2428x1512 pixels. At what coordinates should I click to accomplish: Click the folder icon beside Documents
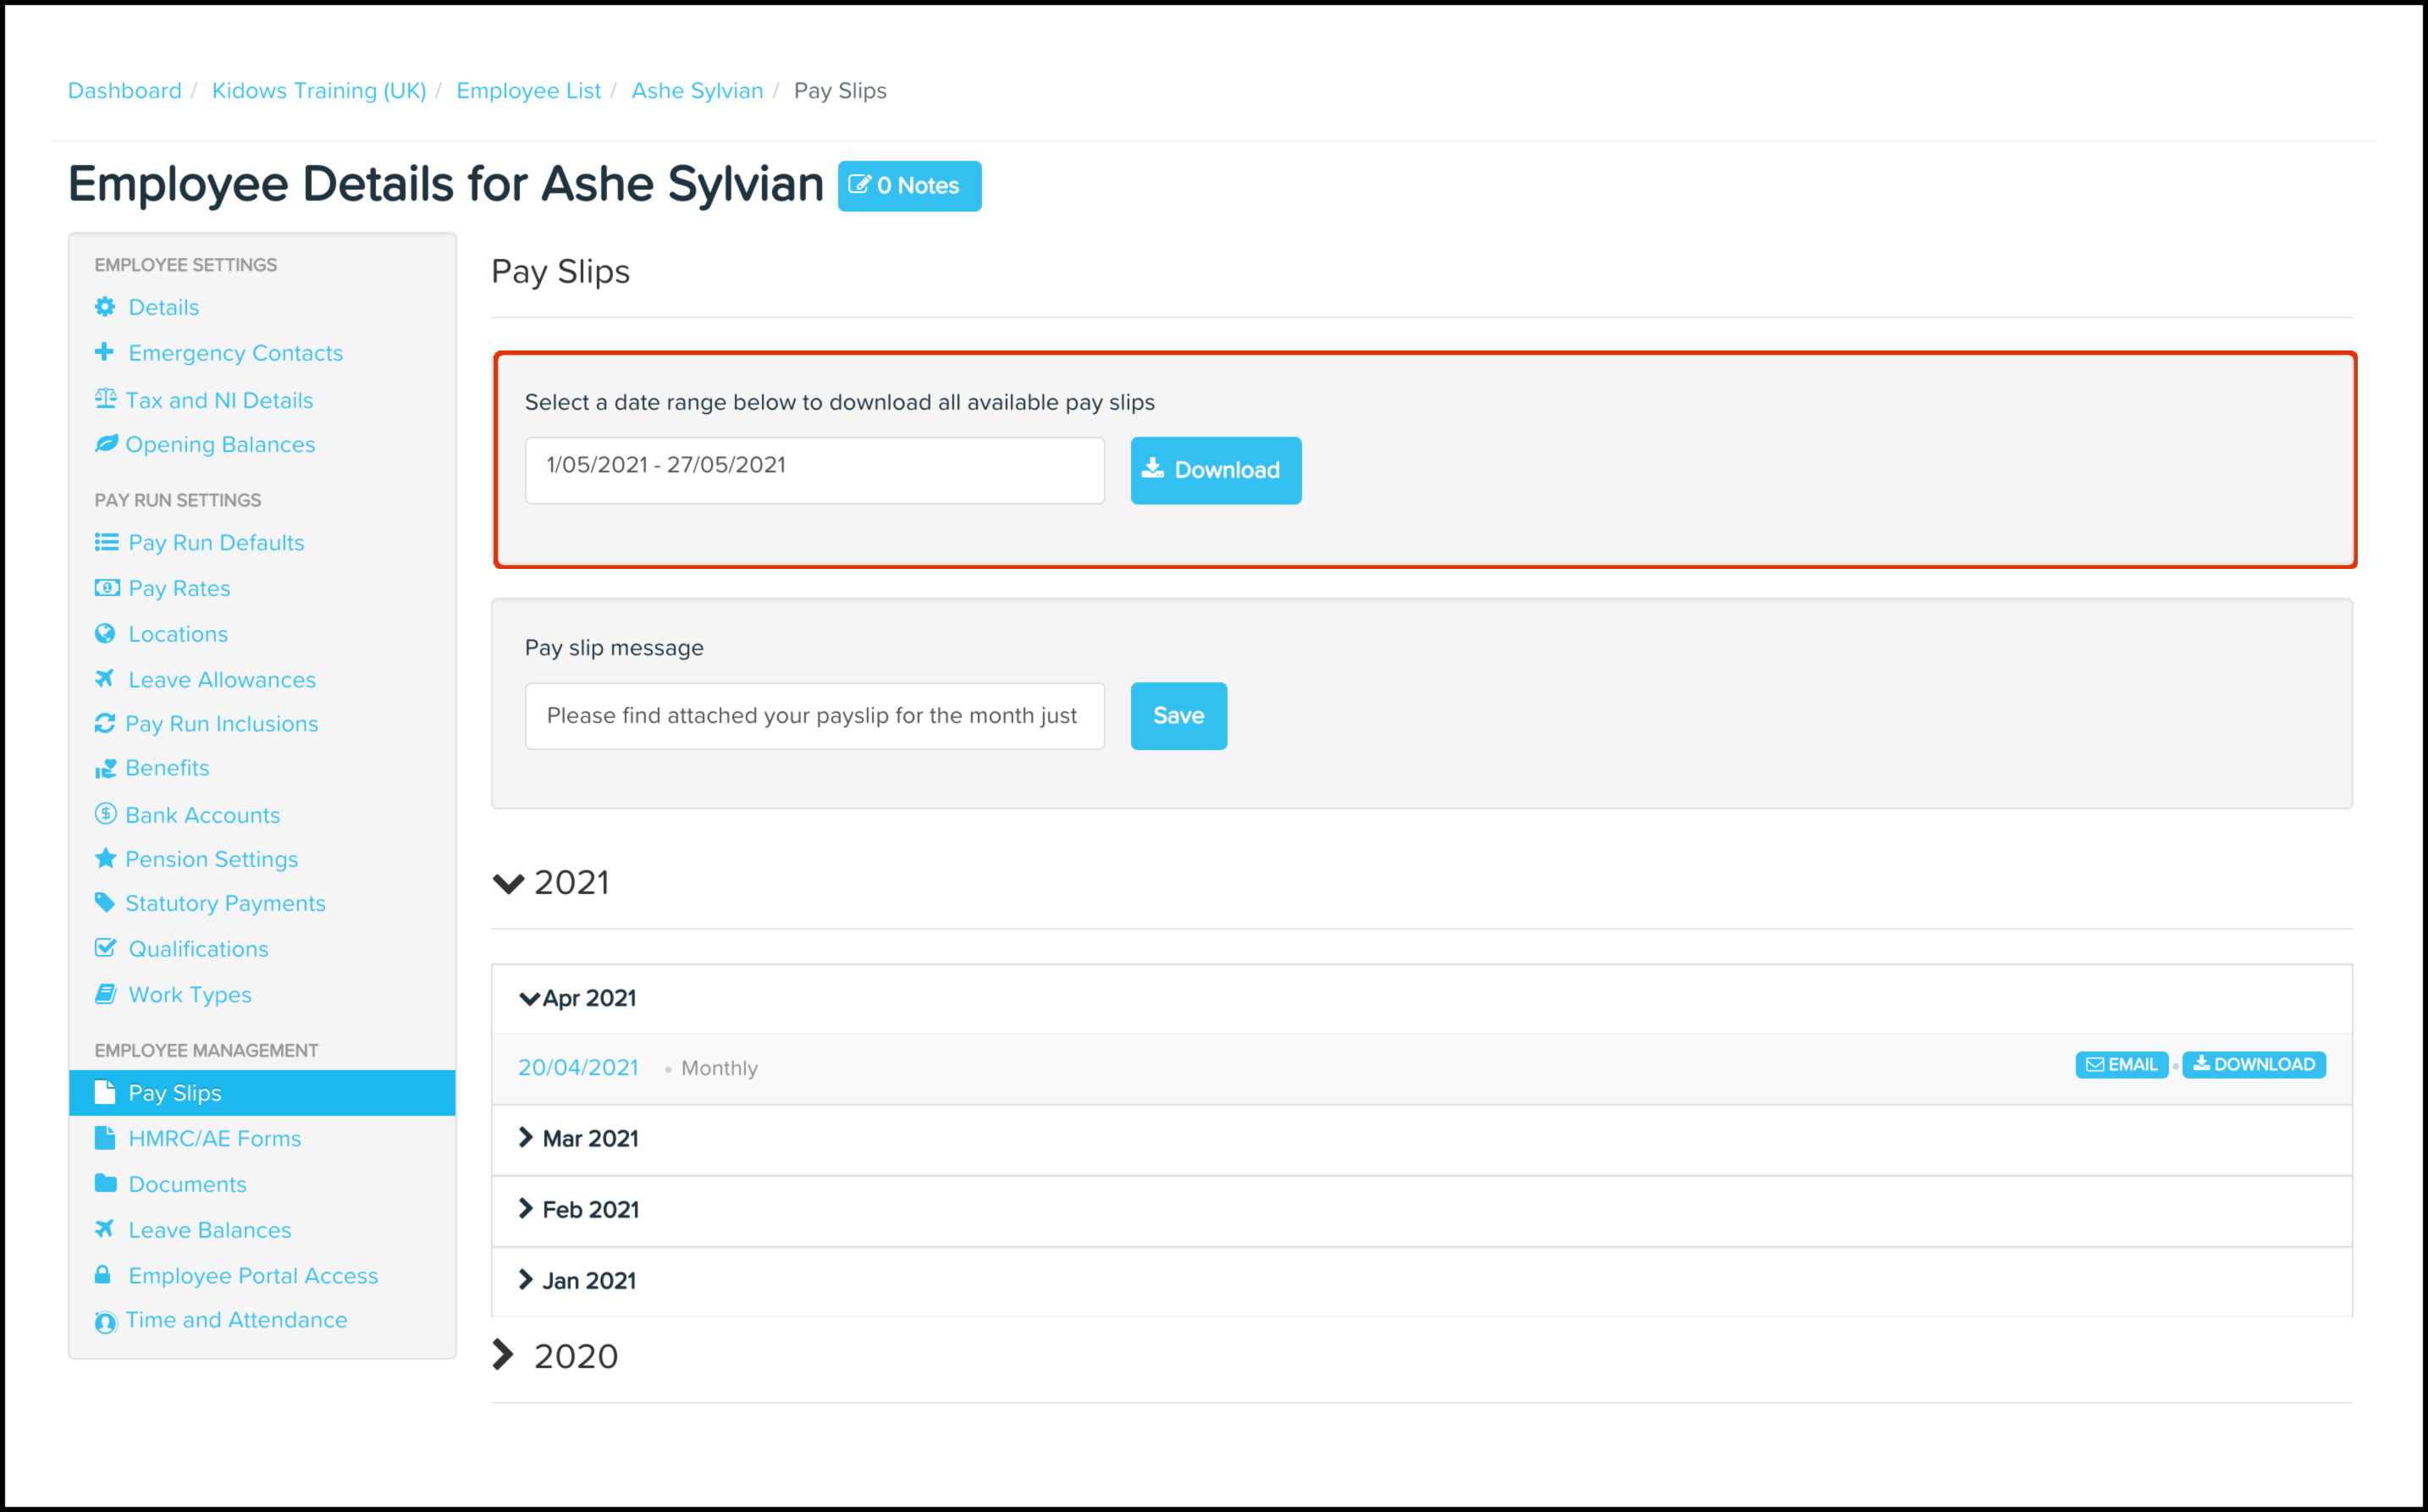click(x=105, y=1183)
